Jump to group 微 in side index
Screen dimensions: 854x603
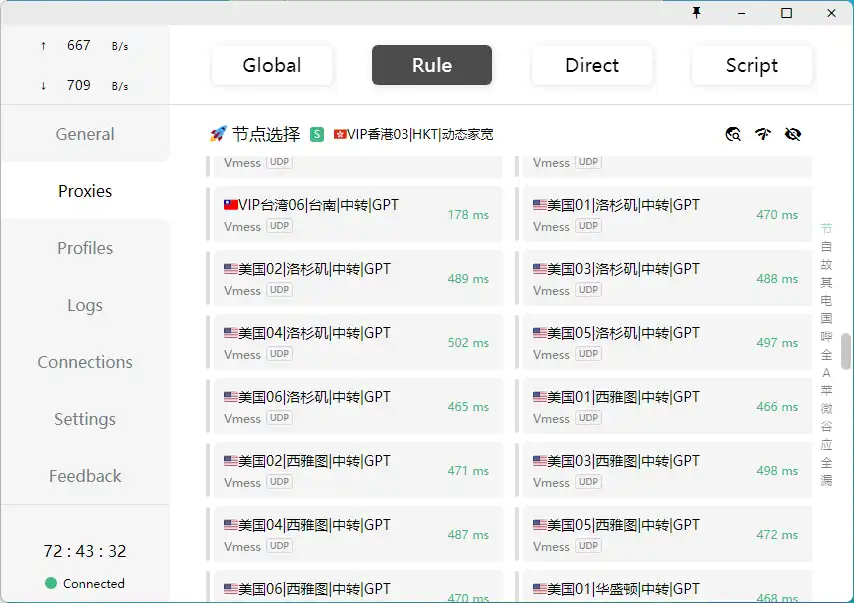pyautogui.click(x=826, y=408)
